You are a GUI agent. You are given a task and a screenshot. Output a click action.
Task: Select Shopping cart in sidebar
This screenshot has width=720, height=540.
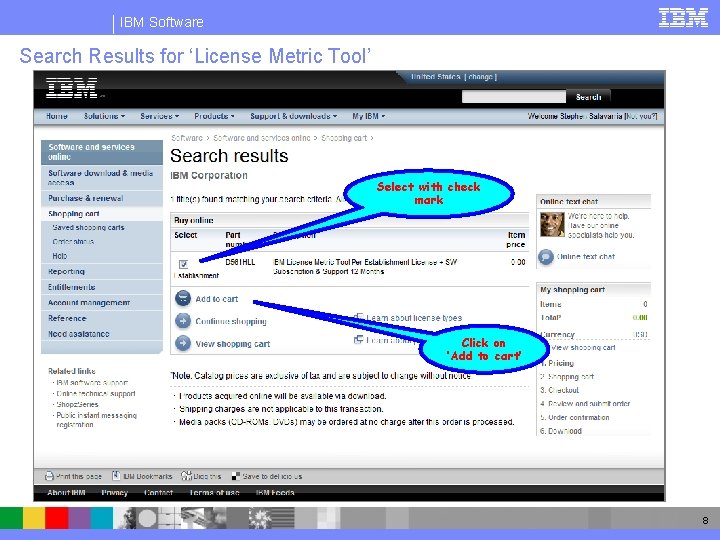pos(101,214)
